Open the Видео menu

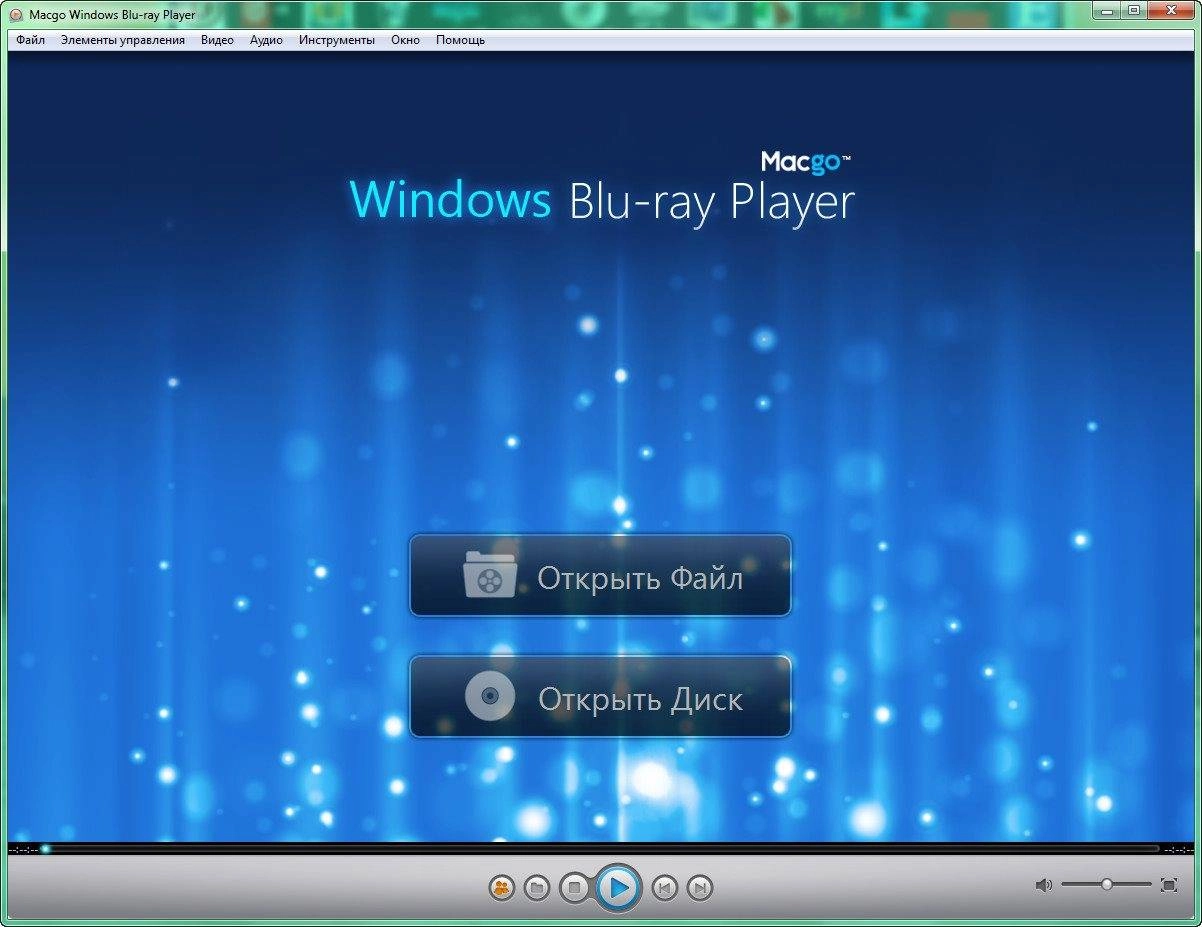[x=217, y=40]
